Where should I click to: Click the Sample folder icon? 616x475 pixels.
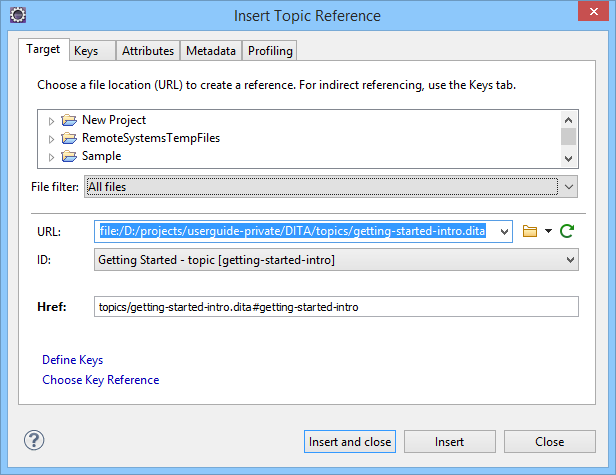tap(69, 156)
